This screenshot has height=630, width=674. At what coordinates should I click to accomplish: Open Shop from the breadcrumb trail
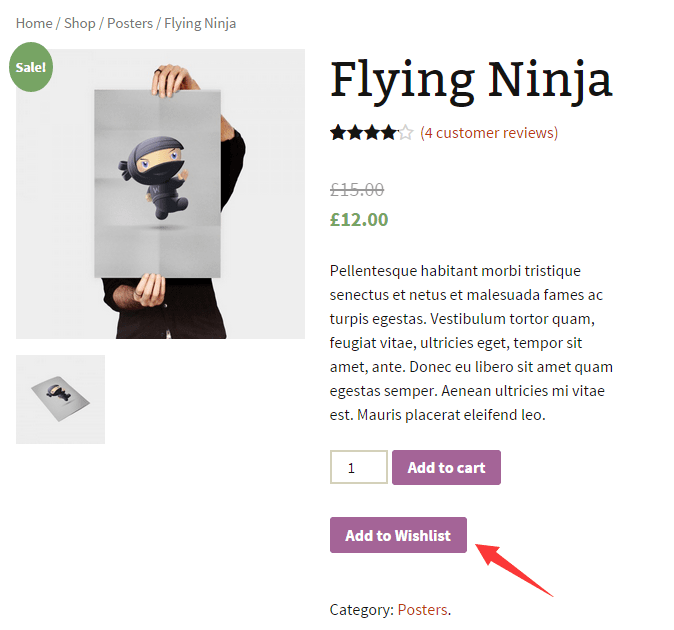point(80,23)
